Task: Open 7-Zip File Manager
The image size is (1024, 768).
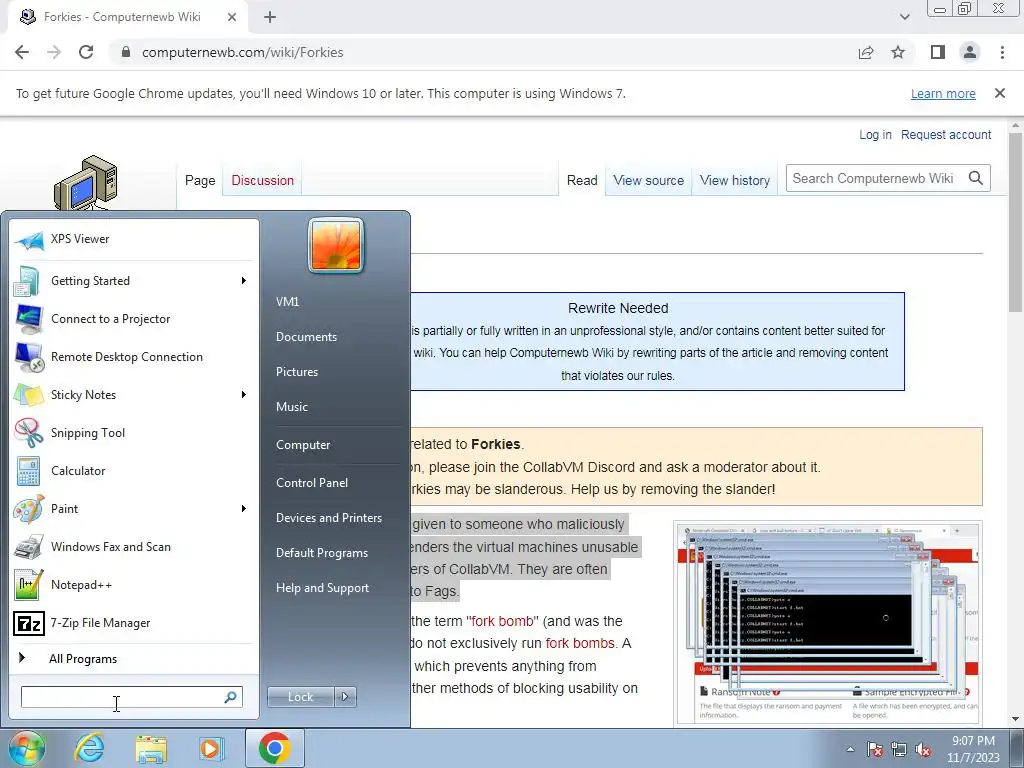Action: point(133,623)
